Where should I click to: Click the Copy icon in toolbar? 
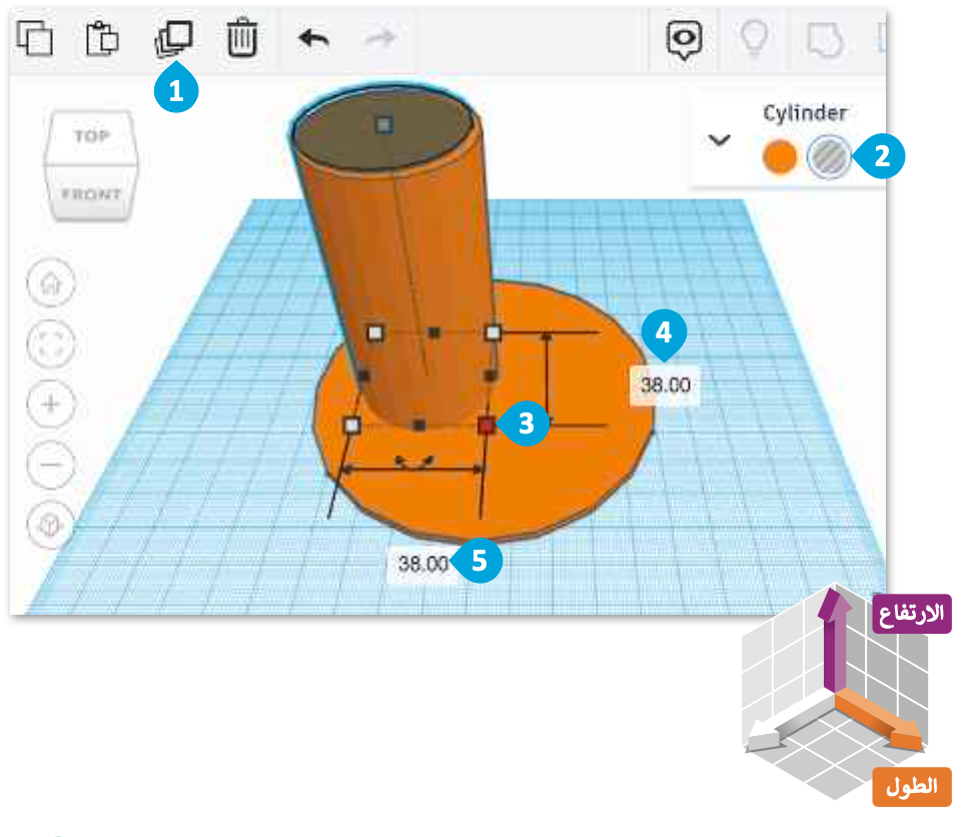(x=34, y=38)
